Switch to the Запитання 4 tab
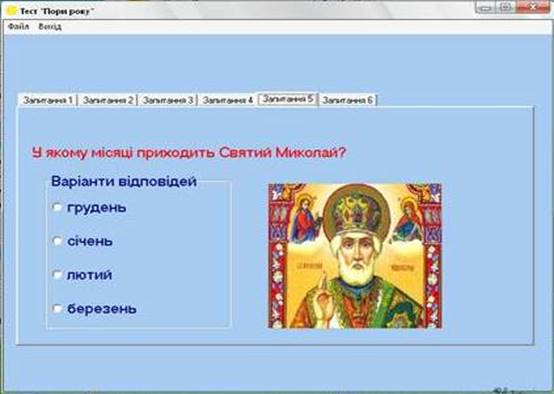Screen dimensions: 554x394 228,100
